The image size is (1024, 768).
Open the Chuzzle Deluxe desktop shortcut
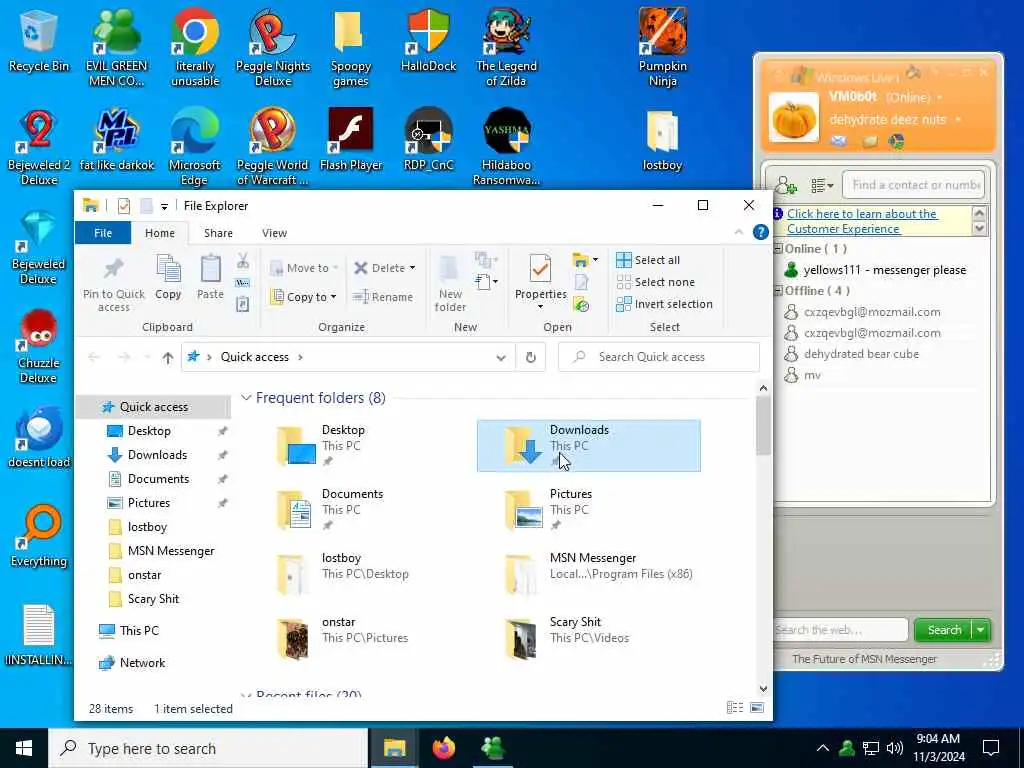(x=39, y=347)
